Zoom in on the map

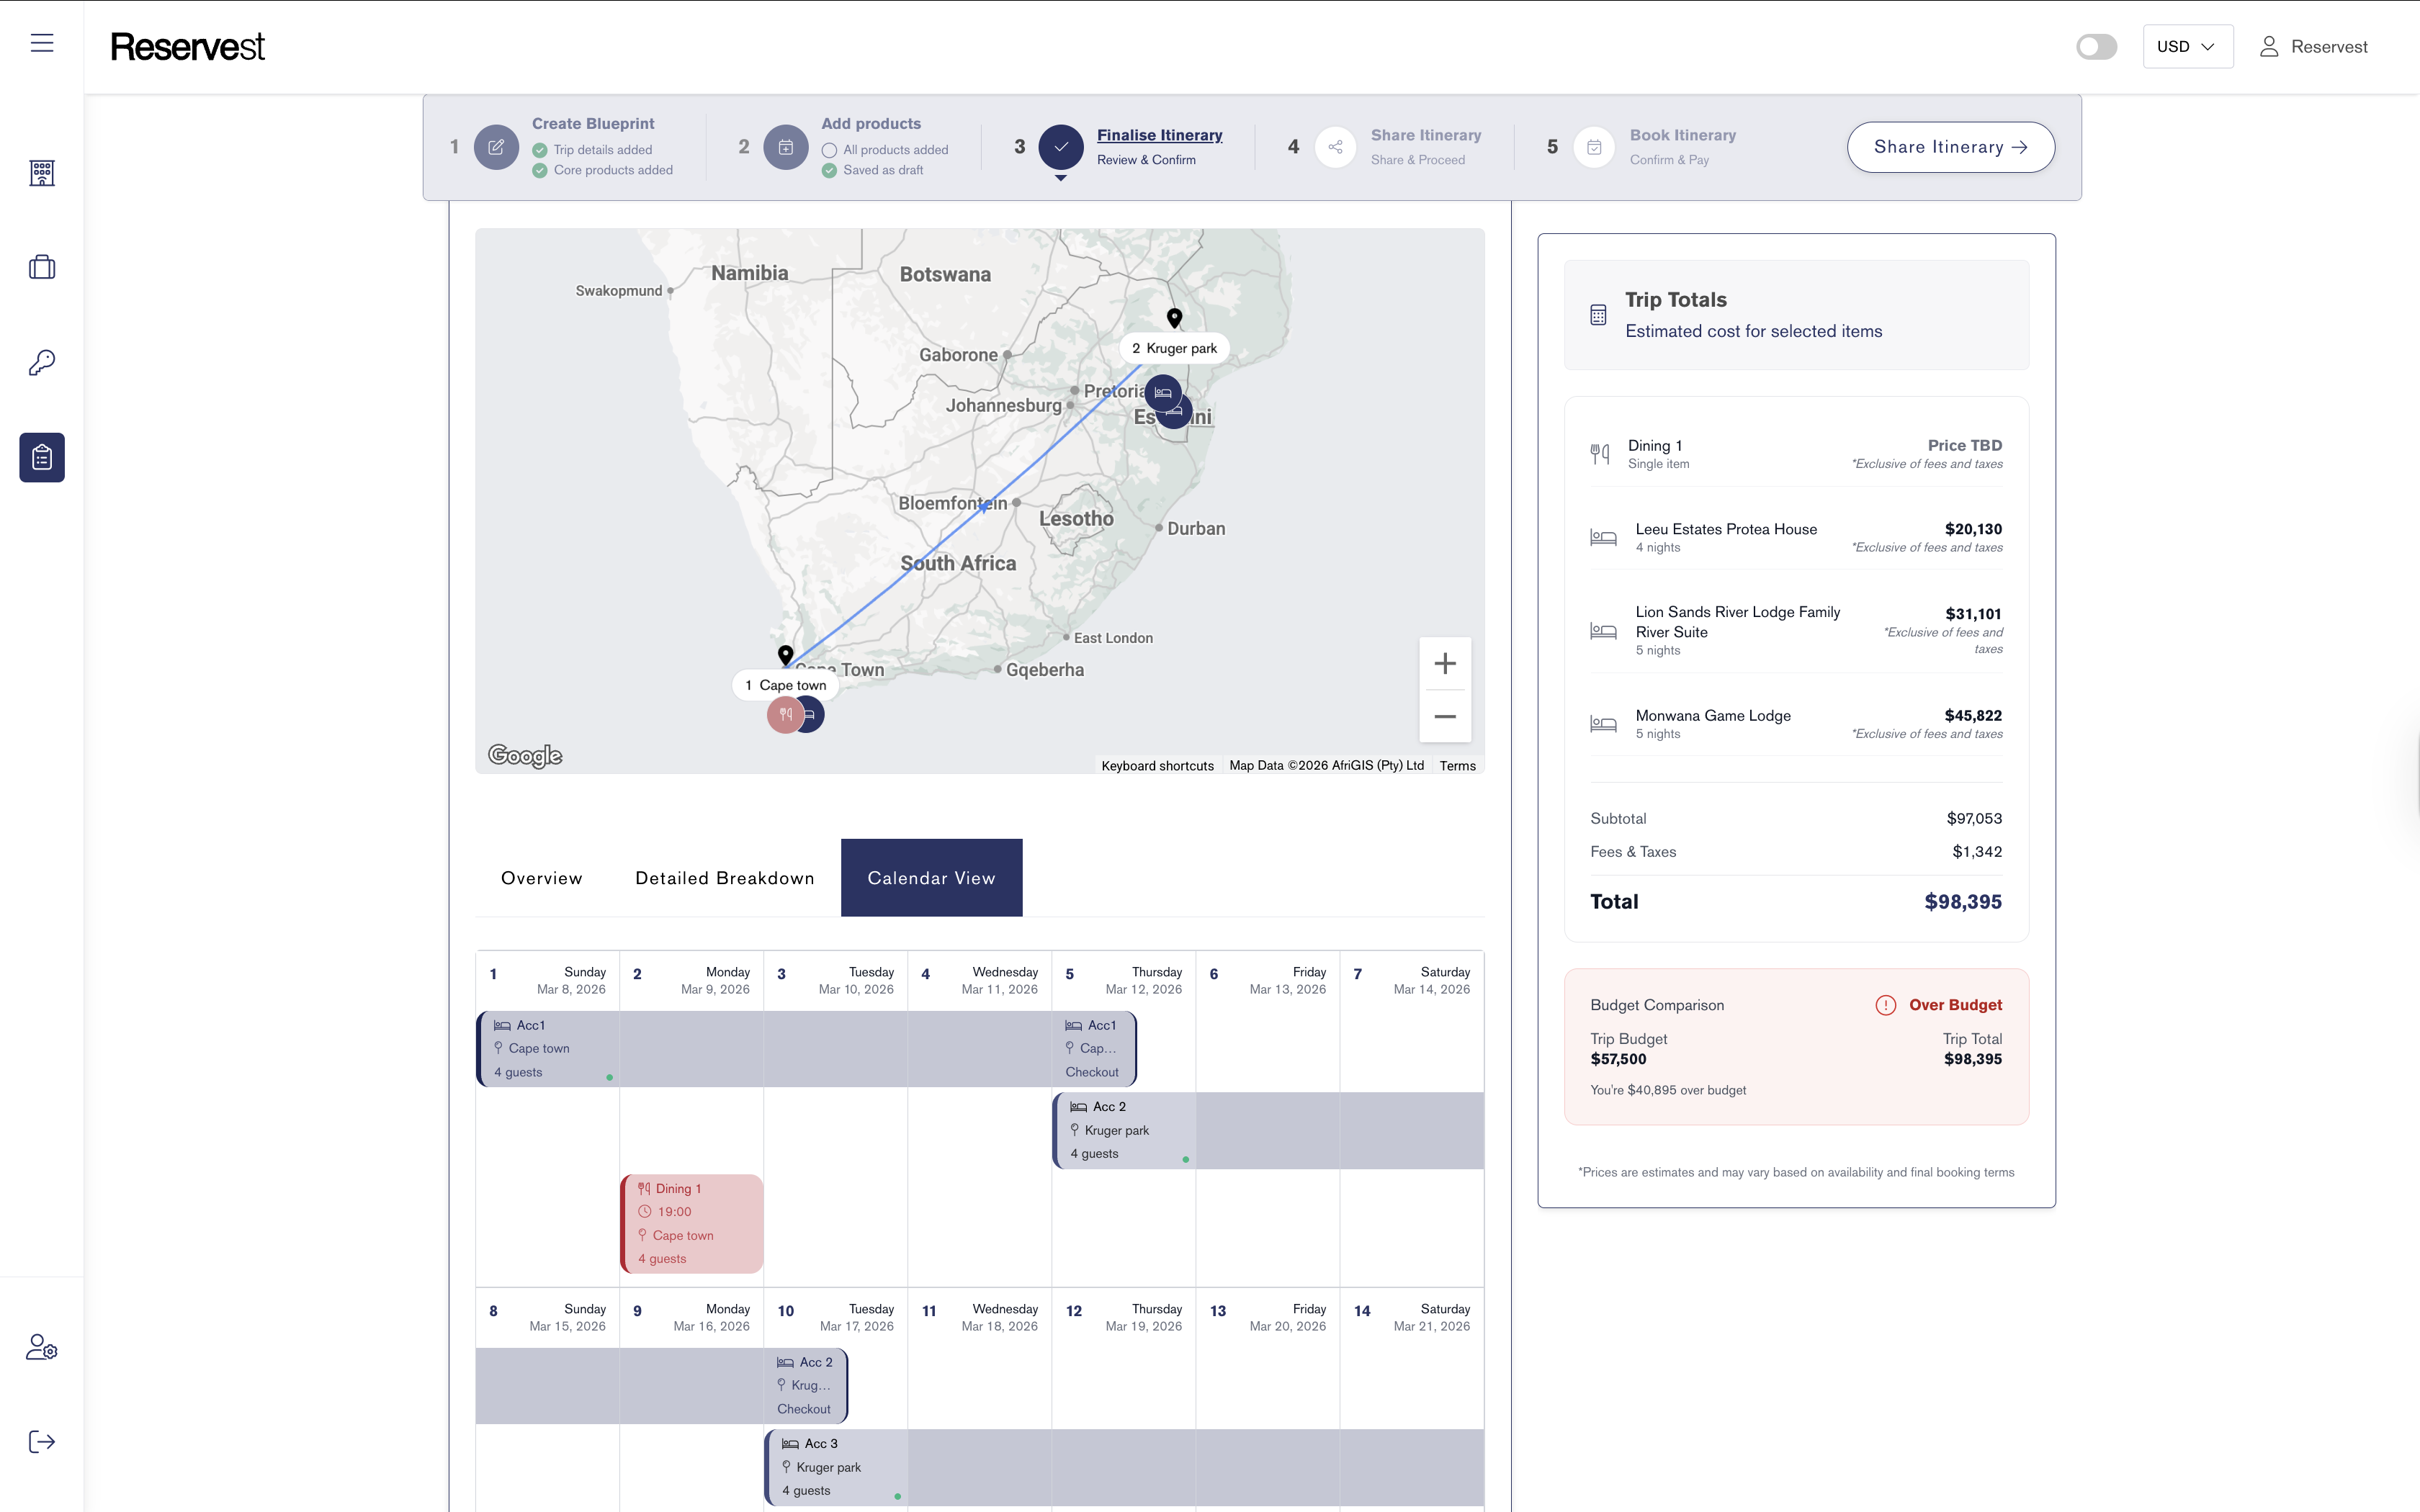pyautogui.click(x=1444, y=664)
